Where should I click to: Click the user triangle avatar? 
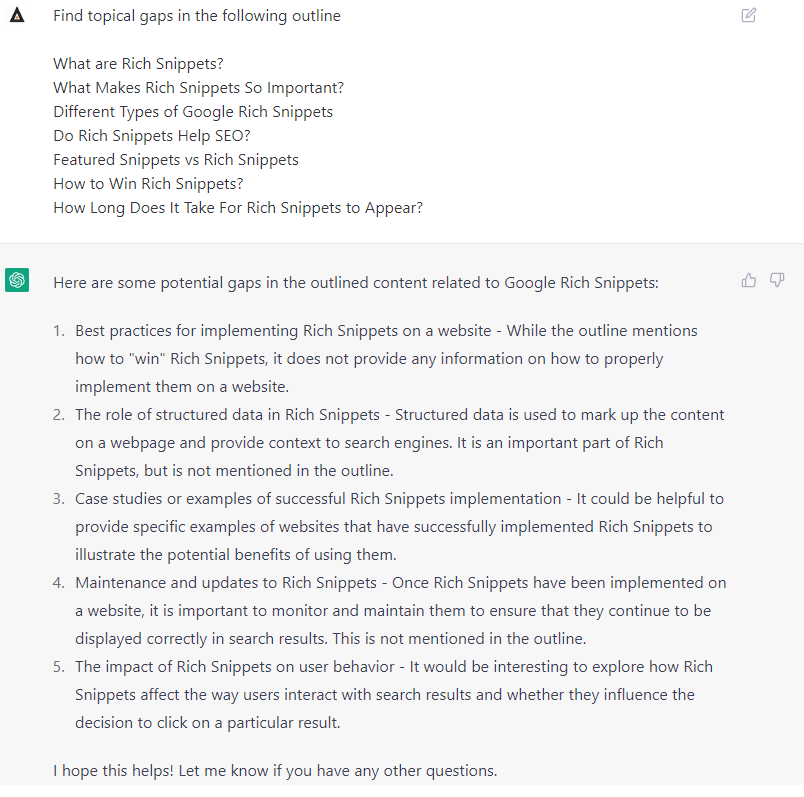coord(16,15)
